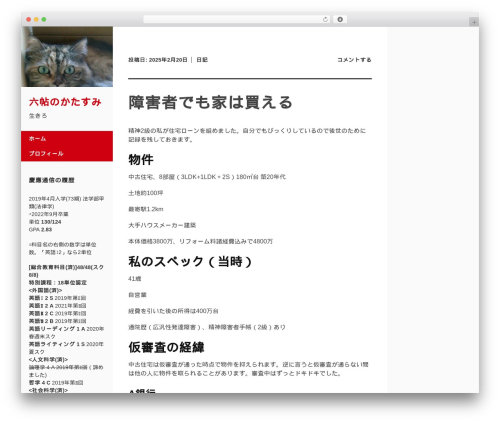This screenshot has height=423, width=500.
Task: Click the sidebar heading 慶應通信の履歴
Action: (x=51, y=180)
